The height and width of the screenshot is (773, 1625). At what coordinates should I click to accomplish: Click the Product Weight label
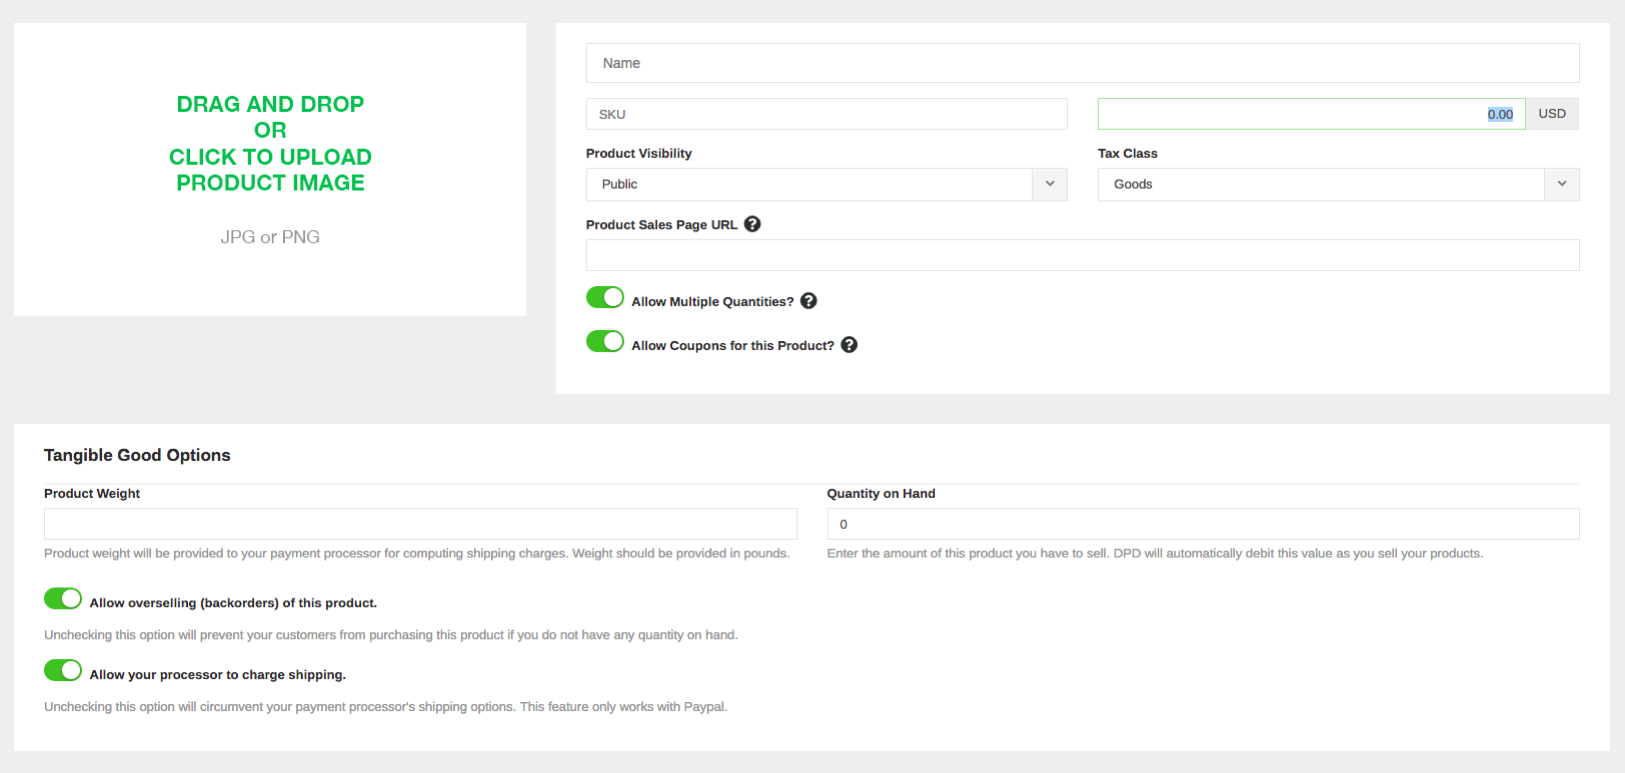click(92, 493)
